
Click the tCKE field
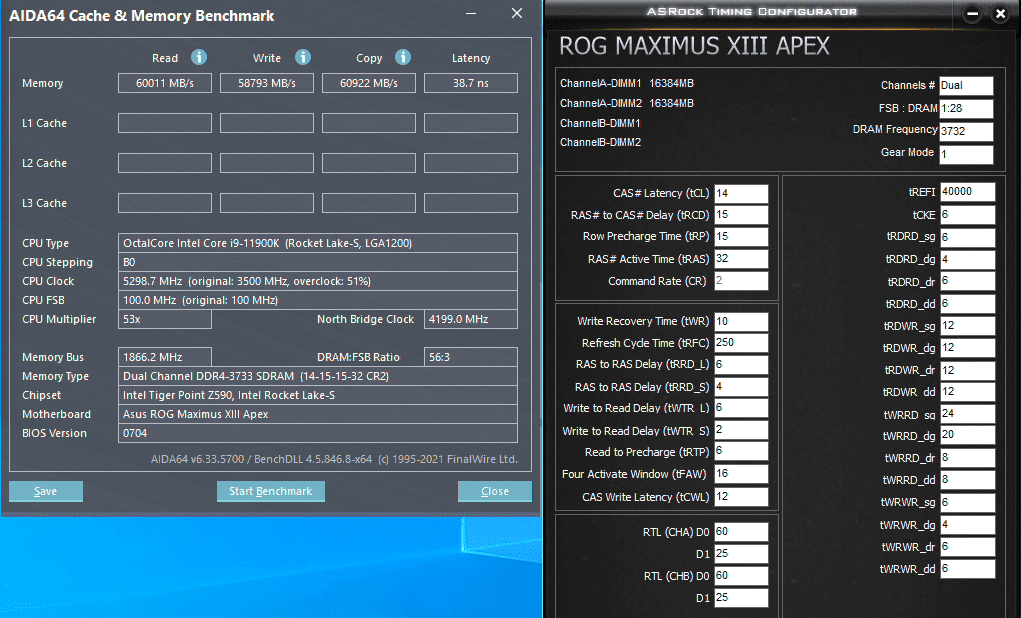(968, 215)
